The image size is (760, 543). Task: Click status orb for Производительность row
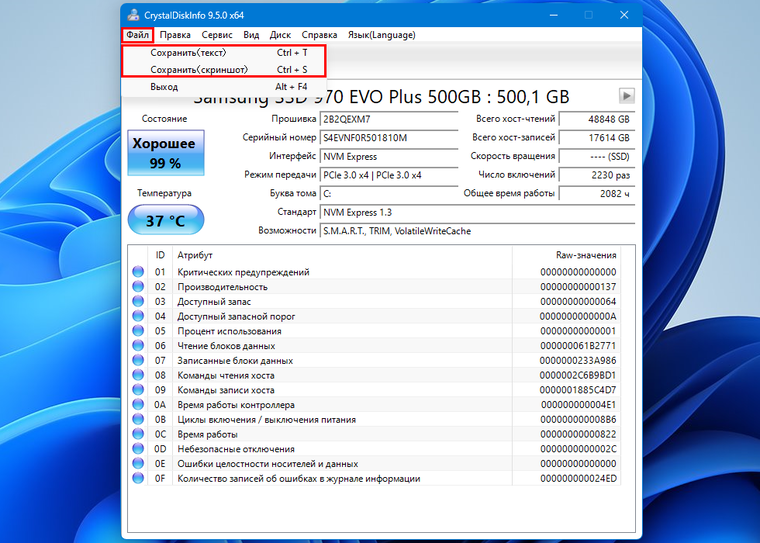pos(138,287)
